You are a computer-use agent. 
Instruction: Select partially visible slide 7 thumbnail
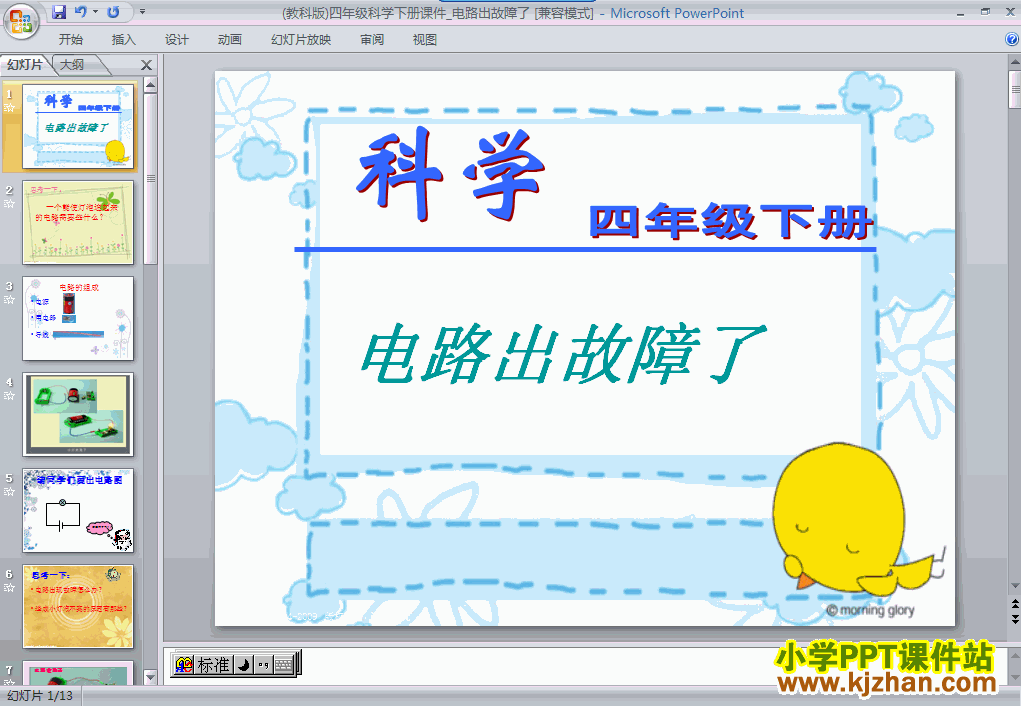pyautogui.click(x=78, y=673)
